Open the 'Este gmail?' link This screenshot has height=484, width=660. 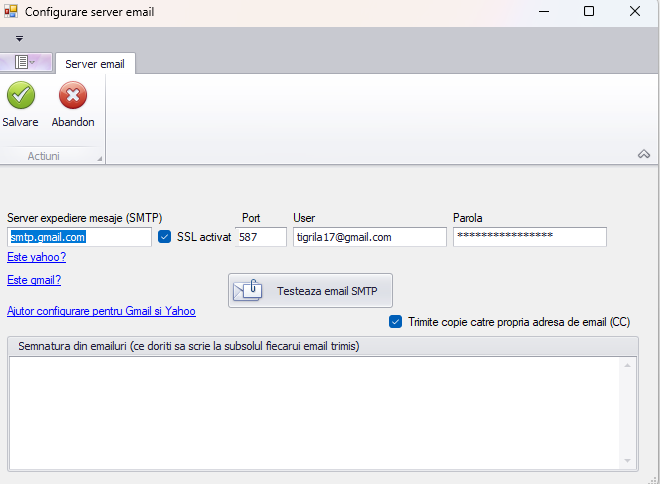click(34, 280)
